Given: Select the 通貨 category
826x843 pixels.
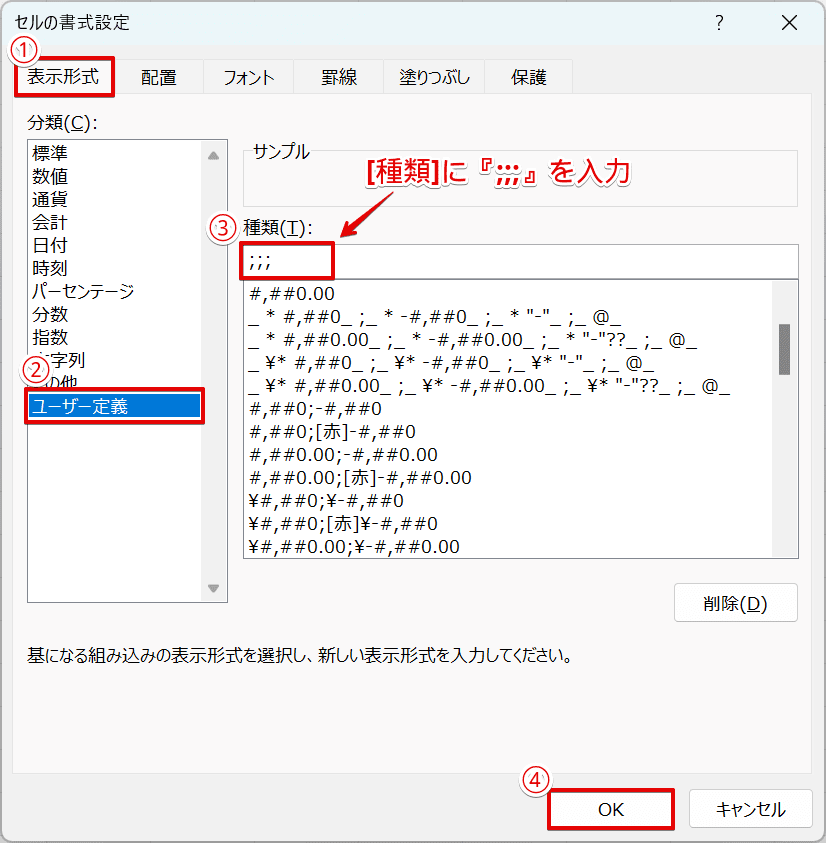Looking at the screenshot, I should tap(50, 198).
